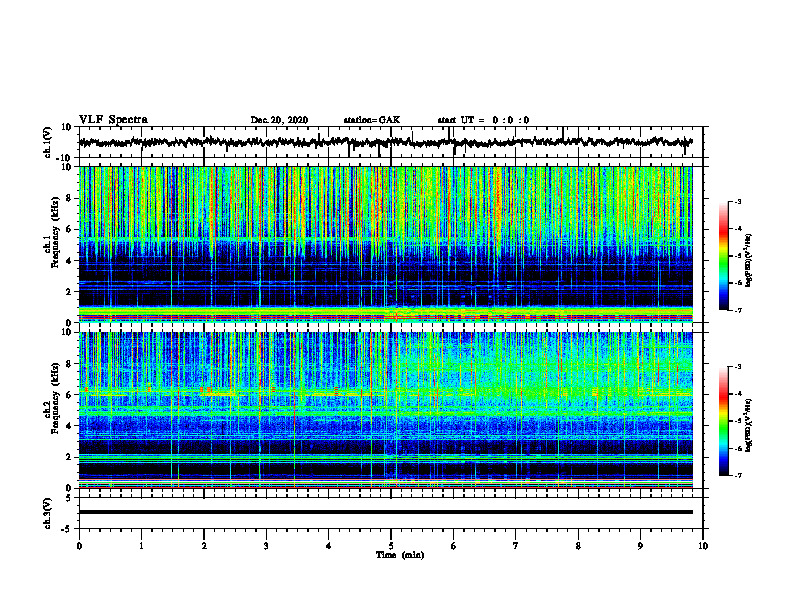
Task: Select the "start UT = 0 : 0 : 0" text
Action: [x=483, y=120]
